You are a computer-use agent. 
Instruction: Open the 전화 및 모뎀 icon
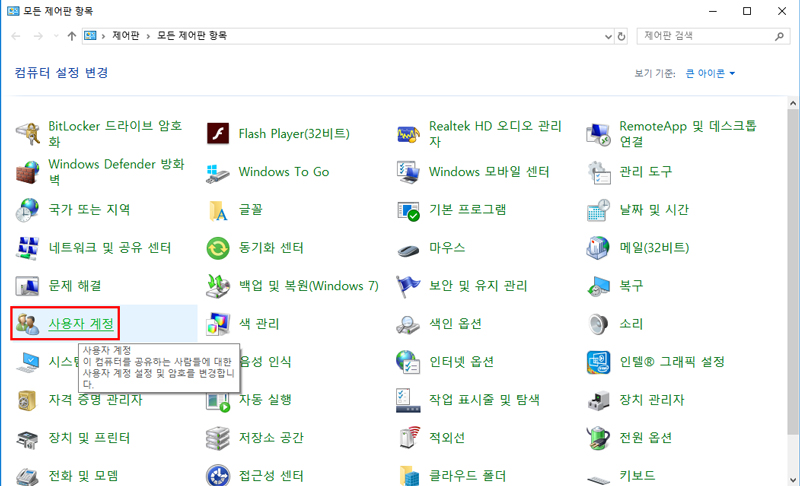[27, 475]
